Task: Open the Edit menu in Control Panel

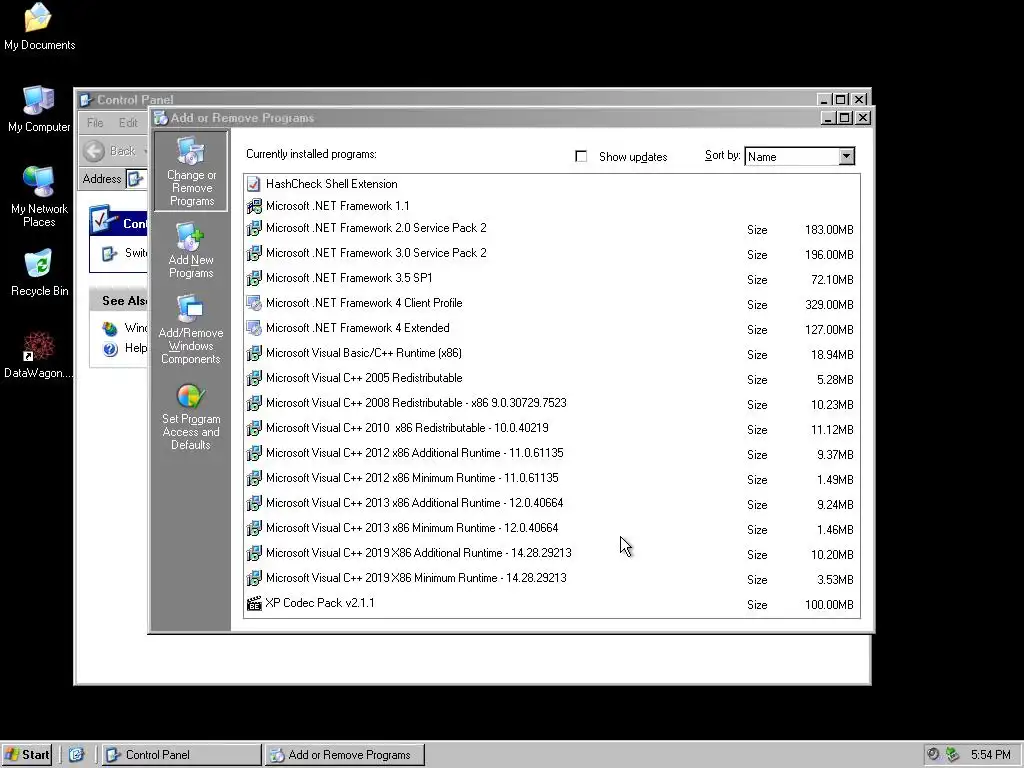Action: (x=128, y=123)
